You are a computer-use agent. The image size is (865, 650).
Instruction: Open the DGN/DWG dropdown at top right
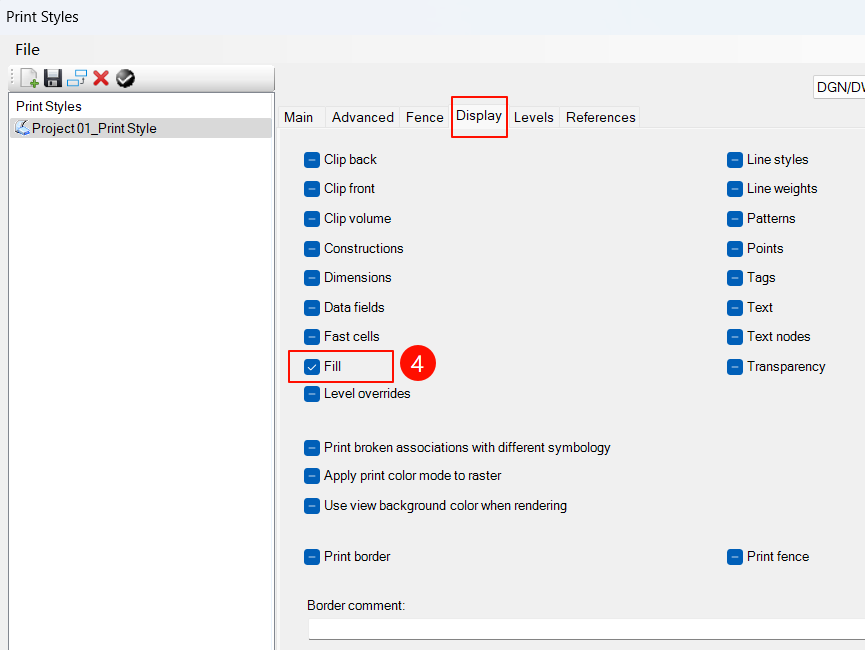838,87
